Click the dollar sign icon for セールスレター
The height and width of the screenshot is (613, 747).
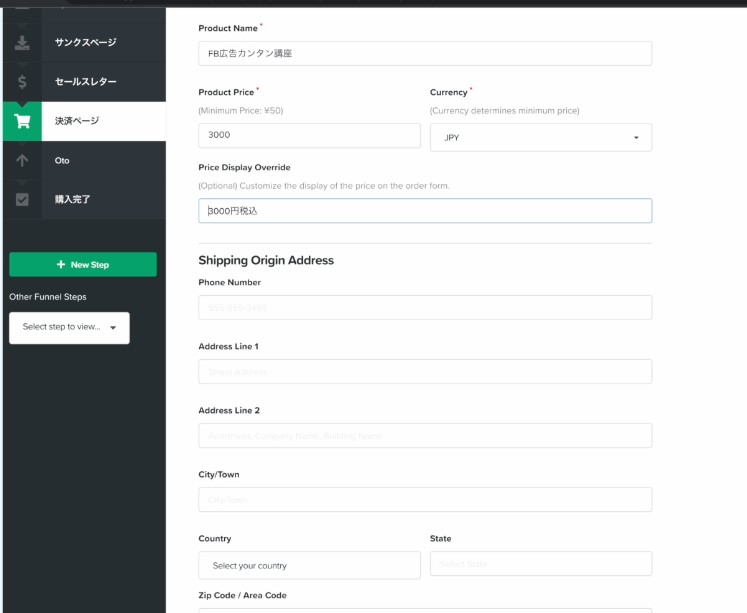(22, 82)
